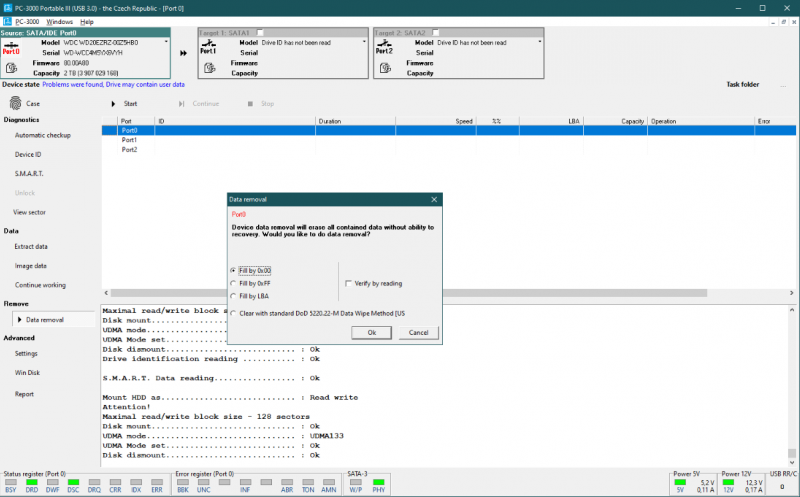Image resolution: width=800 pixels, height=497 pixels.
Task: Click the Operation column header
Action: point(701,121)
